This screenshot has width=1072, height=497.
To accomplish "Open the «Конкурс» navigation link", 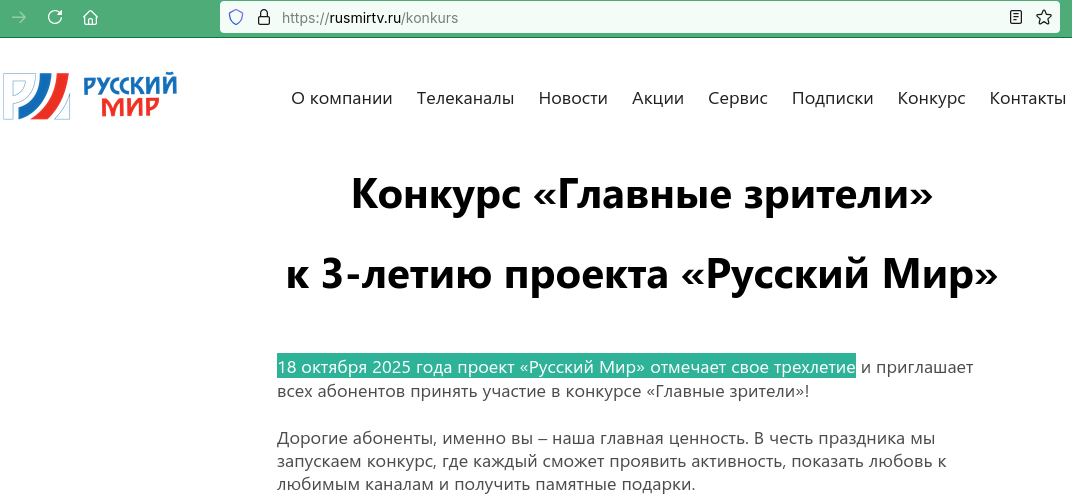I will (931, 98).
